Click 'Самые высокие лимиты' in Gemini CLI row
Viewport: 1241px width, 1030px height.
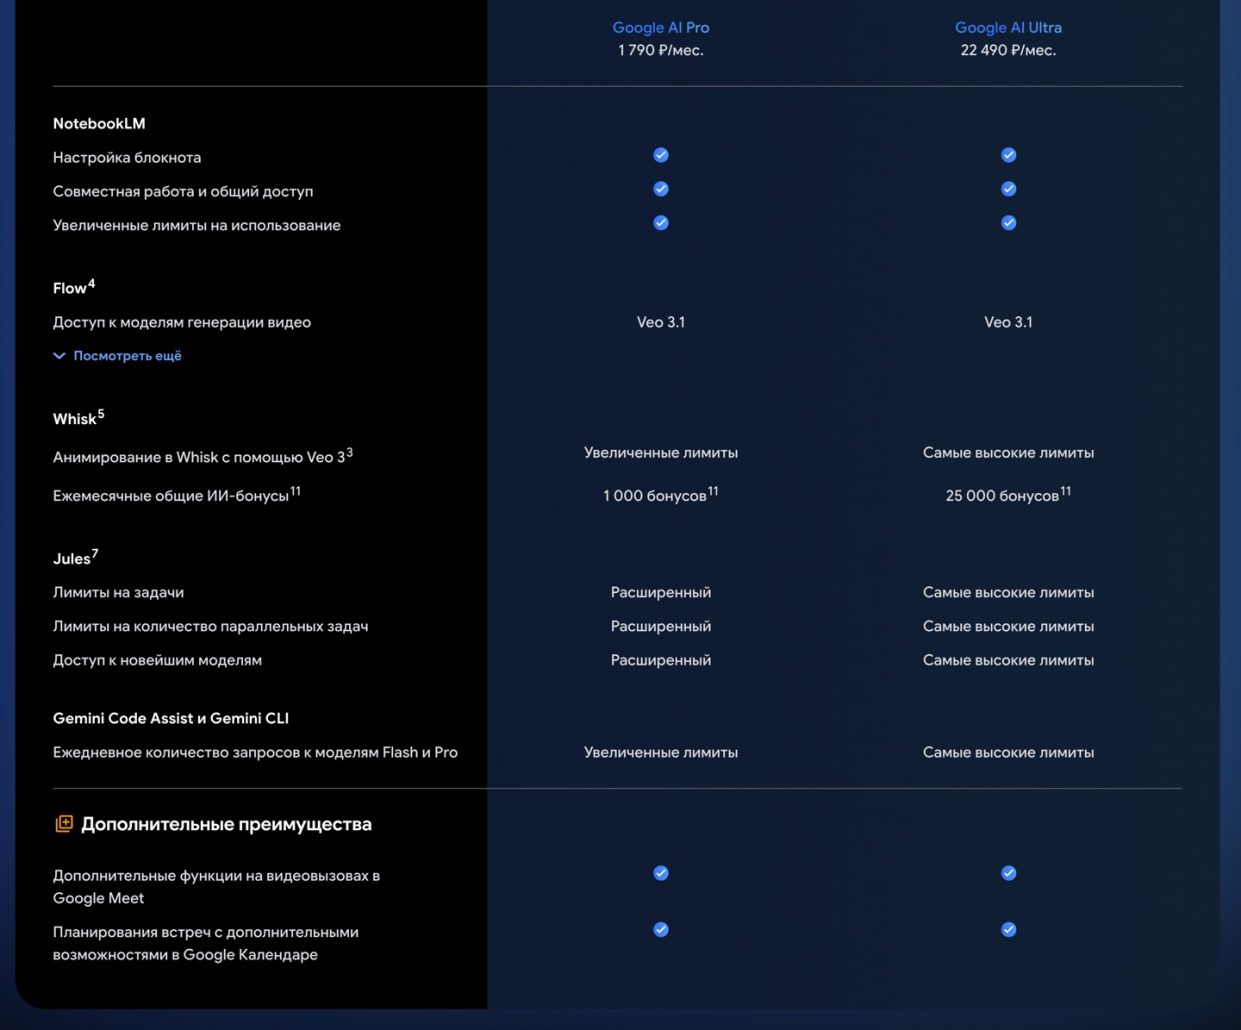[1008, 753]
